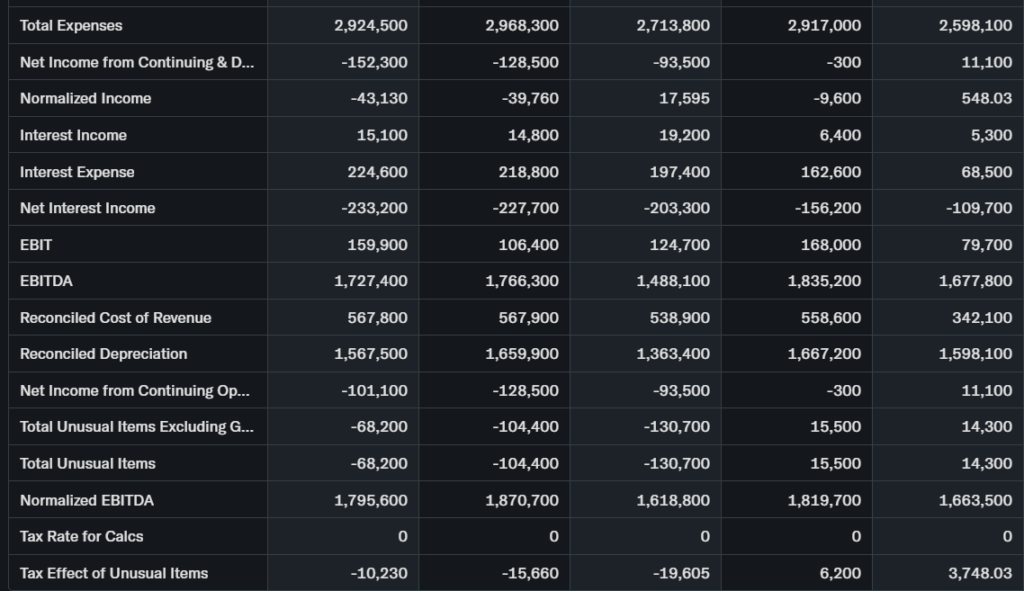Click the Tax Effect of Unusual Items label

[114, 573]
